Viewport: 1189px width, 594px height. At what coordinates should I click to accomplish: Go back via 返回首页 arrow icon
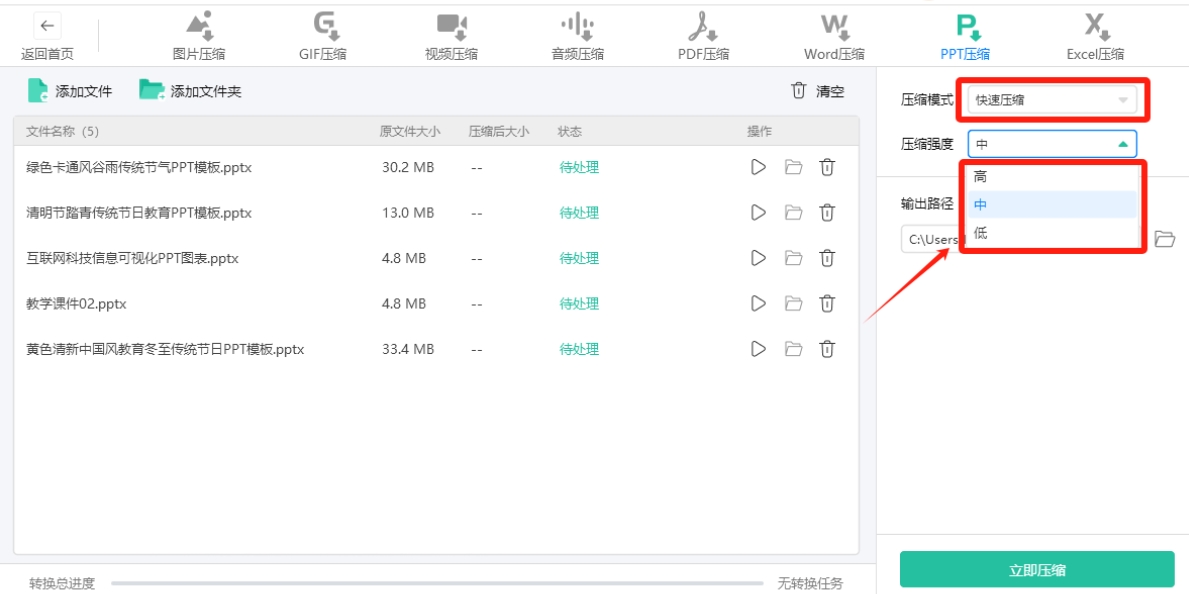[47, 26]
